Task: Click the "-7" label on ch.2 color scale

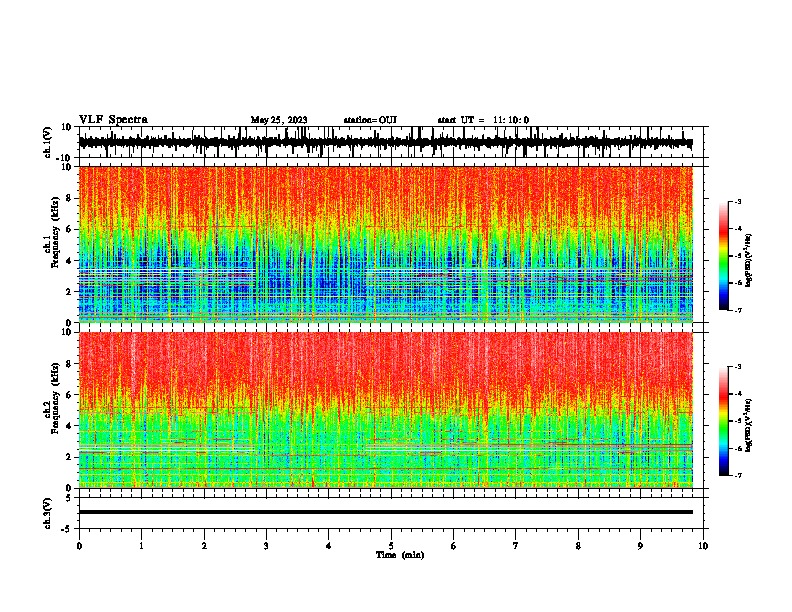Action: pos(737,475)
